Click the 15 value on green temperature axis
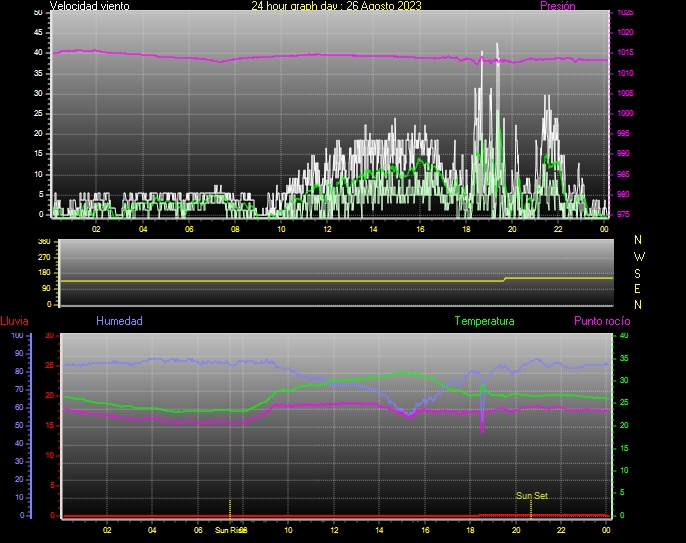 (624, 448)
